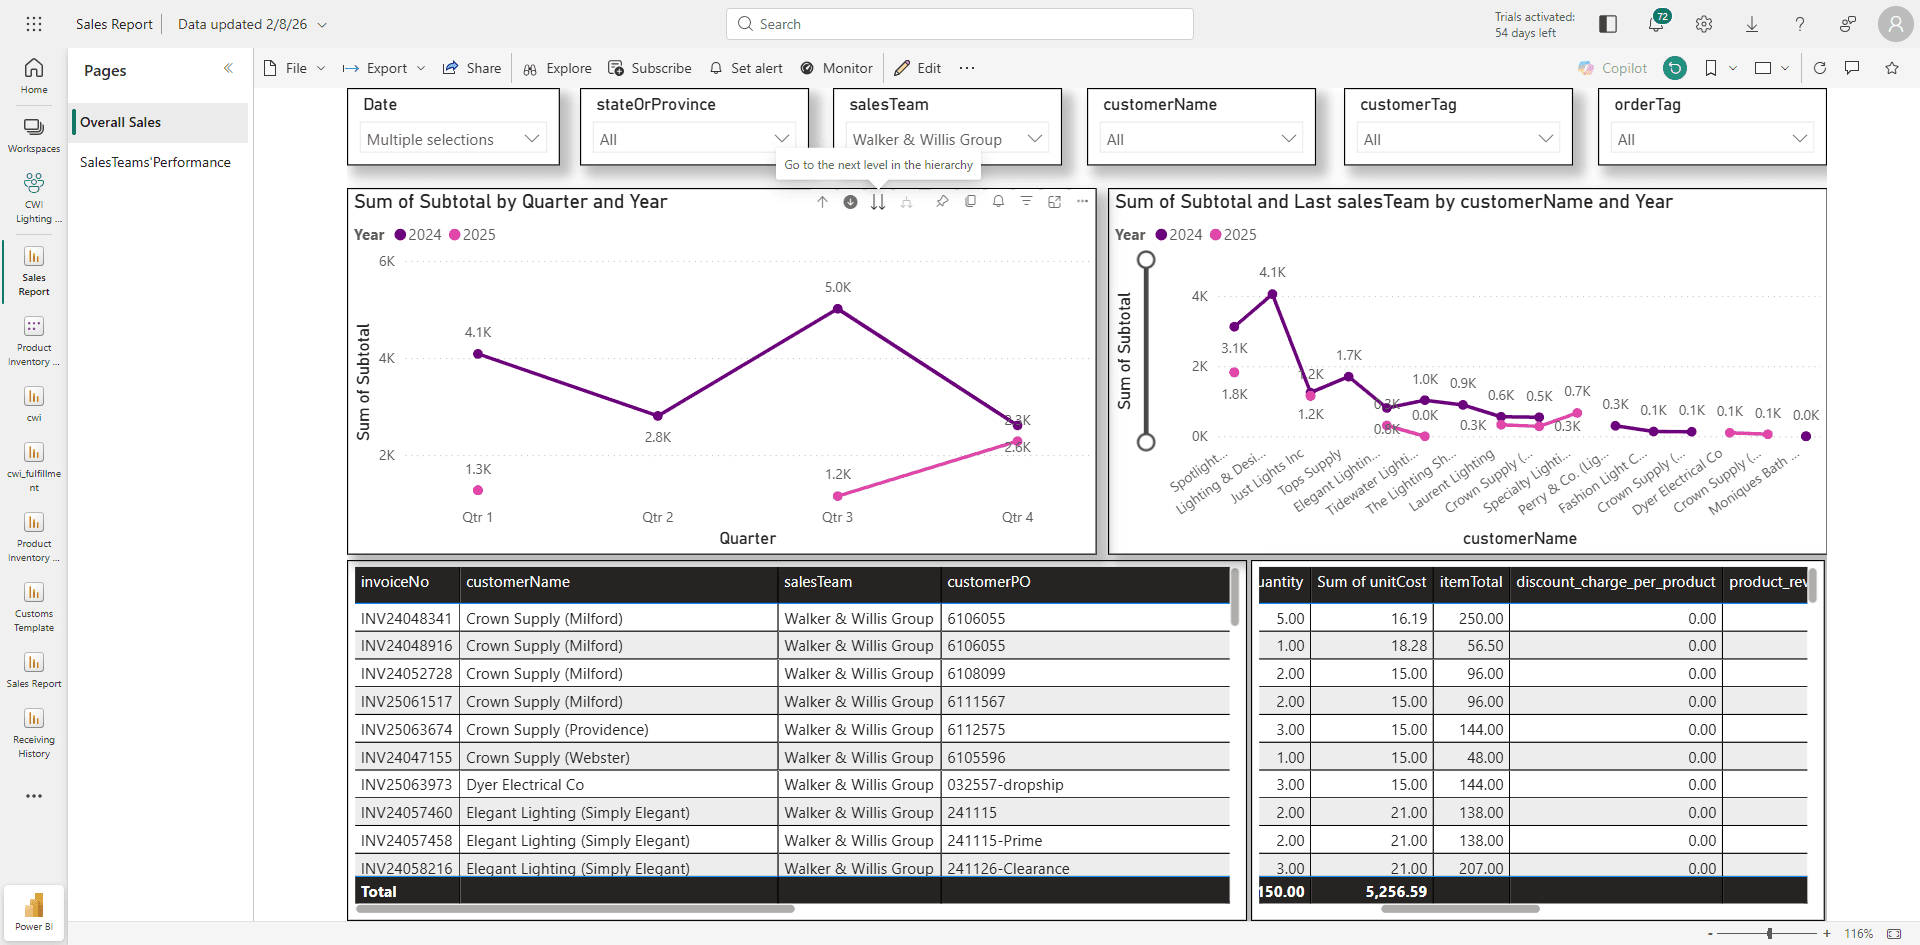Go to next hierarchy level in chart
This screenshot has height=945, width=1920.
[x=878, y=202]
